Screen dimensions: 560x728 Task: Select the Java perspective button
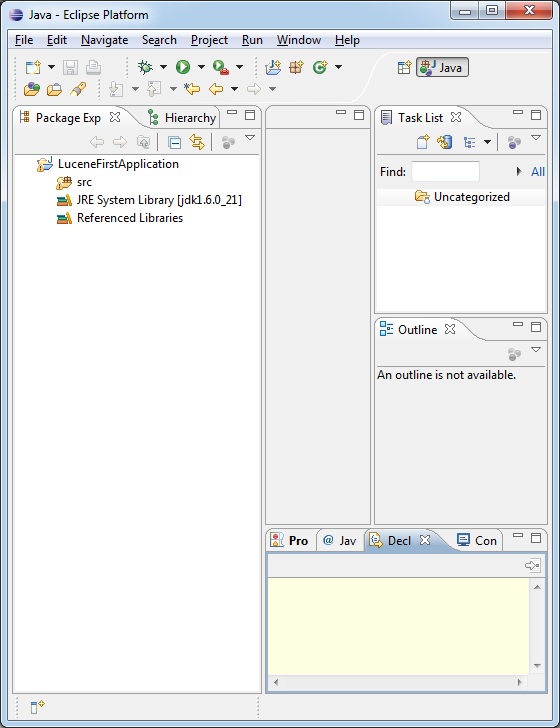442,67
